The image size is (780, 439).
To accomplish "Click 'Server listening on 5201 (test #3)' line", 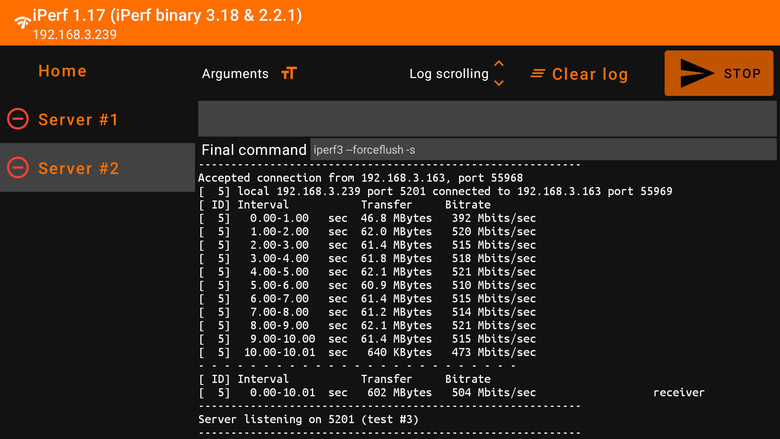I will click(308, 420).
